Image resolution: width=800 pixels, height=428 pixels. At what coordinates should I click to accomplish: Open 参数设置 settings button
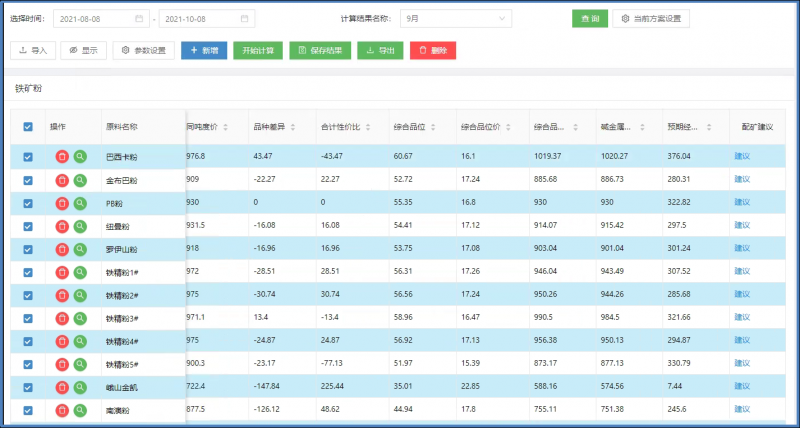coord(143,50)
